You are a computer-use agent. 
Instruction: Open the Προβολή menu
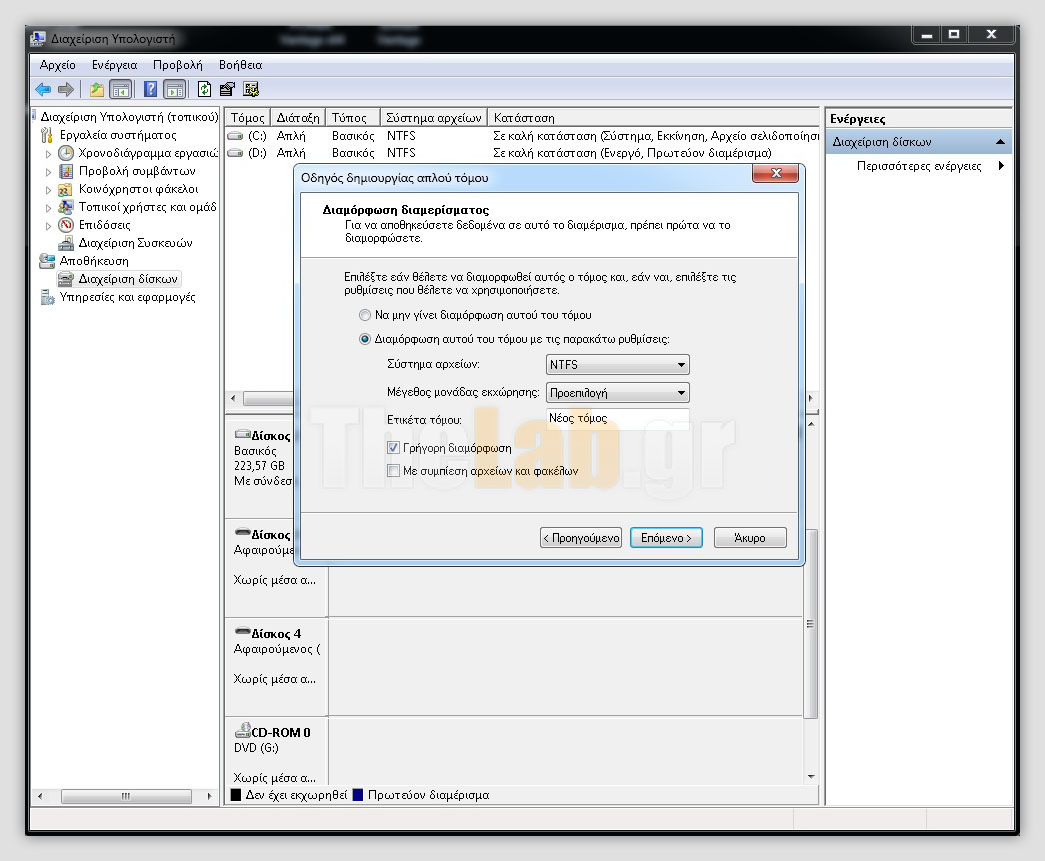click(x=177, y=65)
